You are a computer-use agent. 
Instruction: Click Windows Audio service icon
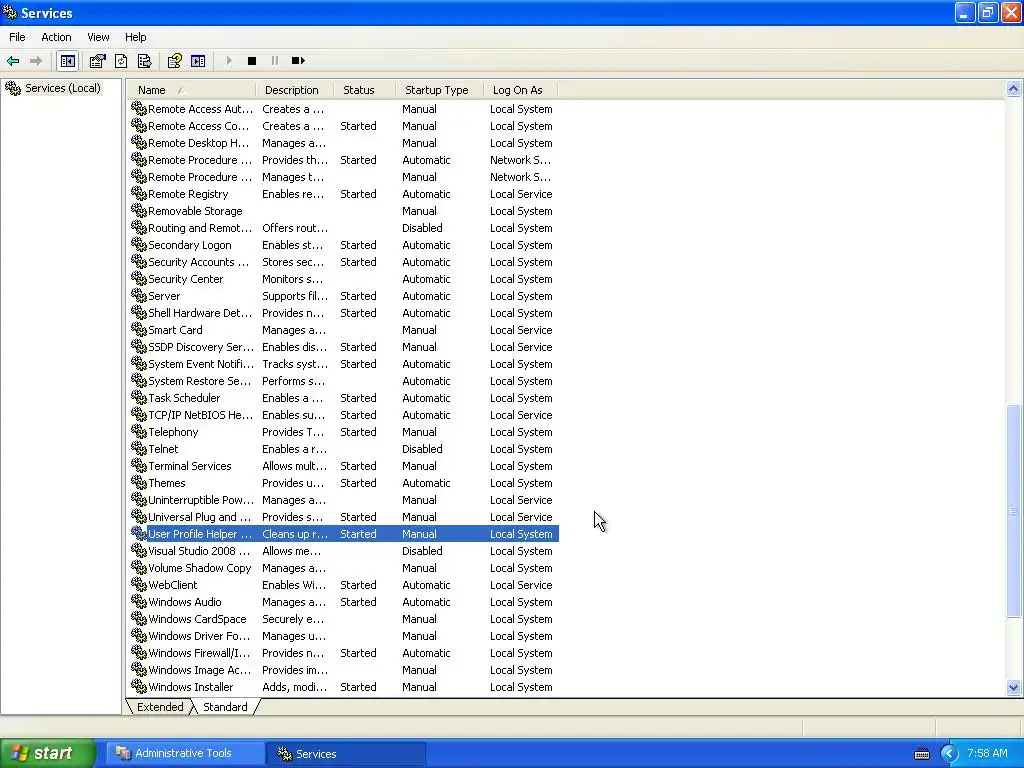(x=138, y=601)
